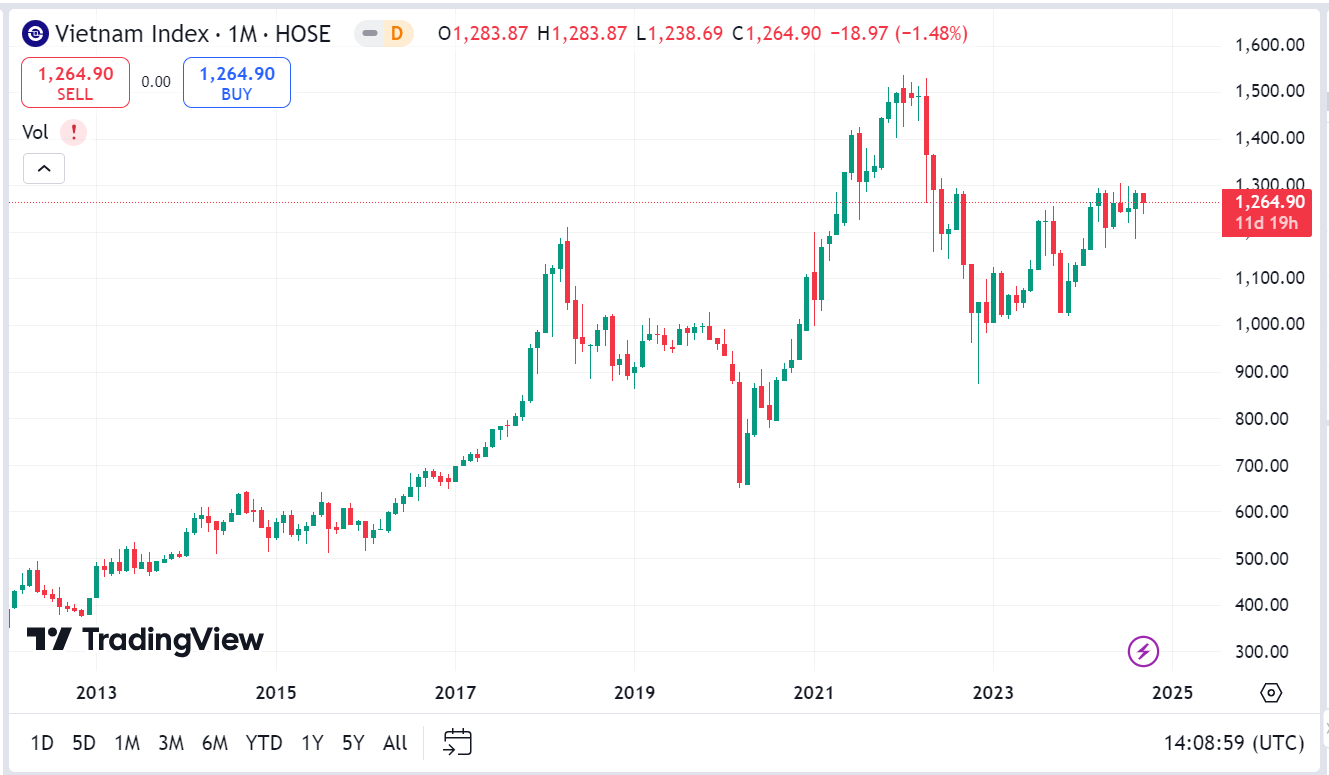This screenshot has height=775, width=1329.
Task: Open the go to date calendar icon
Action: point(457,742)
